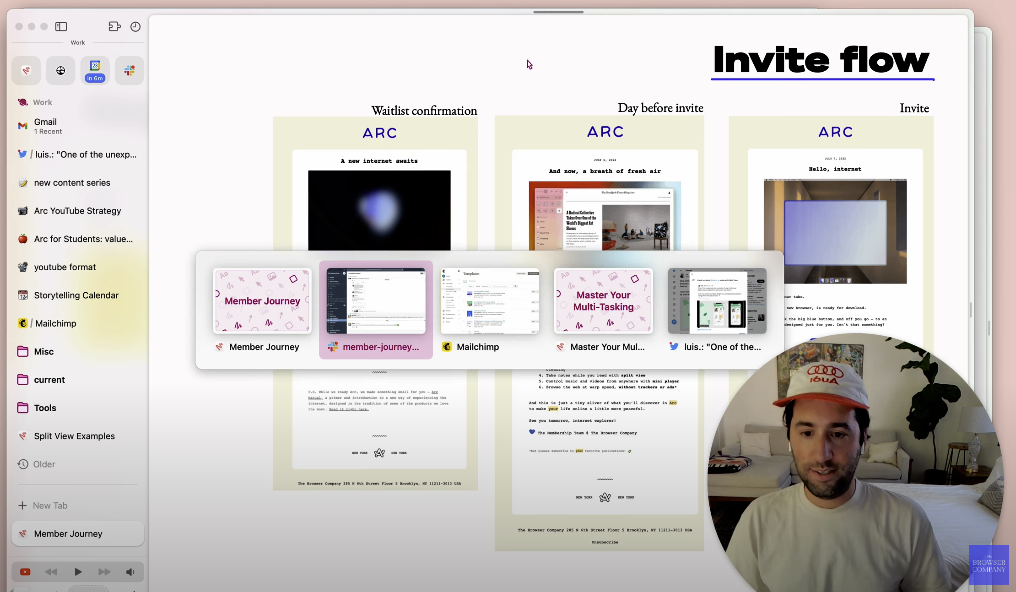Screen dimensions: 1016x592
Task: Play media with the sidebar play button
Action: 78,572
